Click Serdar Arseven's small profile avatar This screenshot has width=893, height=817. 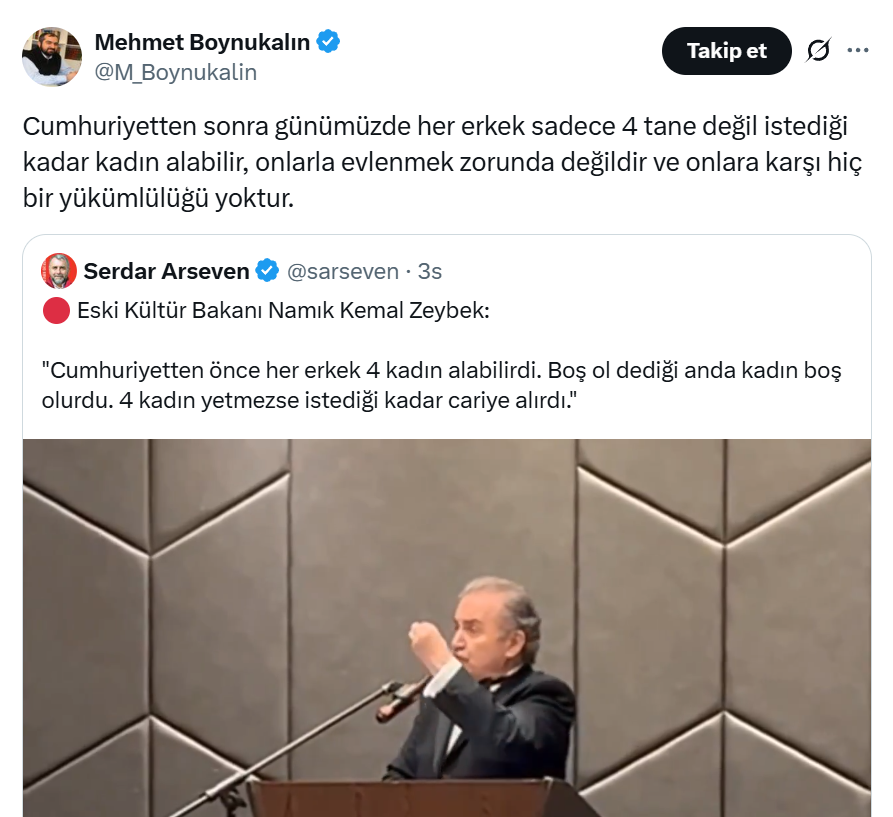(x=59, y=270)
